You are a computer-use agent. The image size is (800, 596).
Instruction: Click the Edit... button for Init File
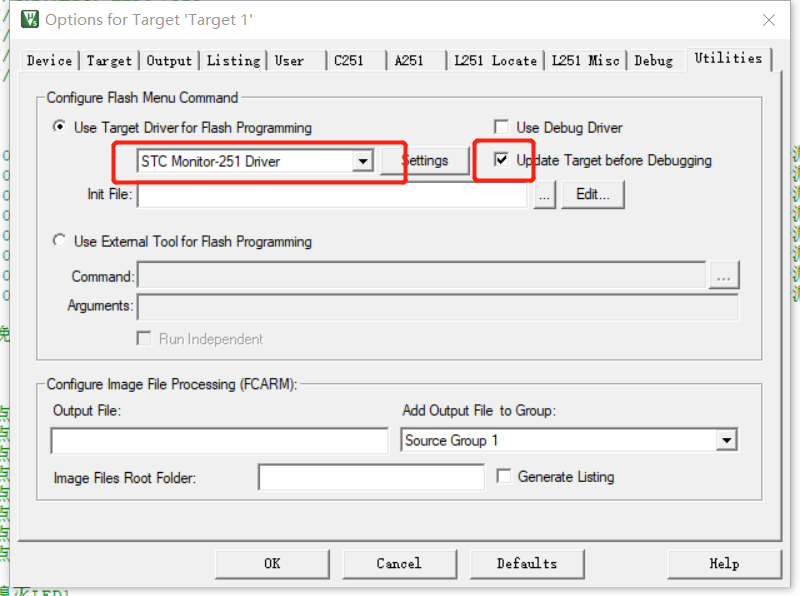click(x=592, y=194)
